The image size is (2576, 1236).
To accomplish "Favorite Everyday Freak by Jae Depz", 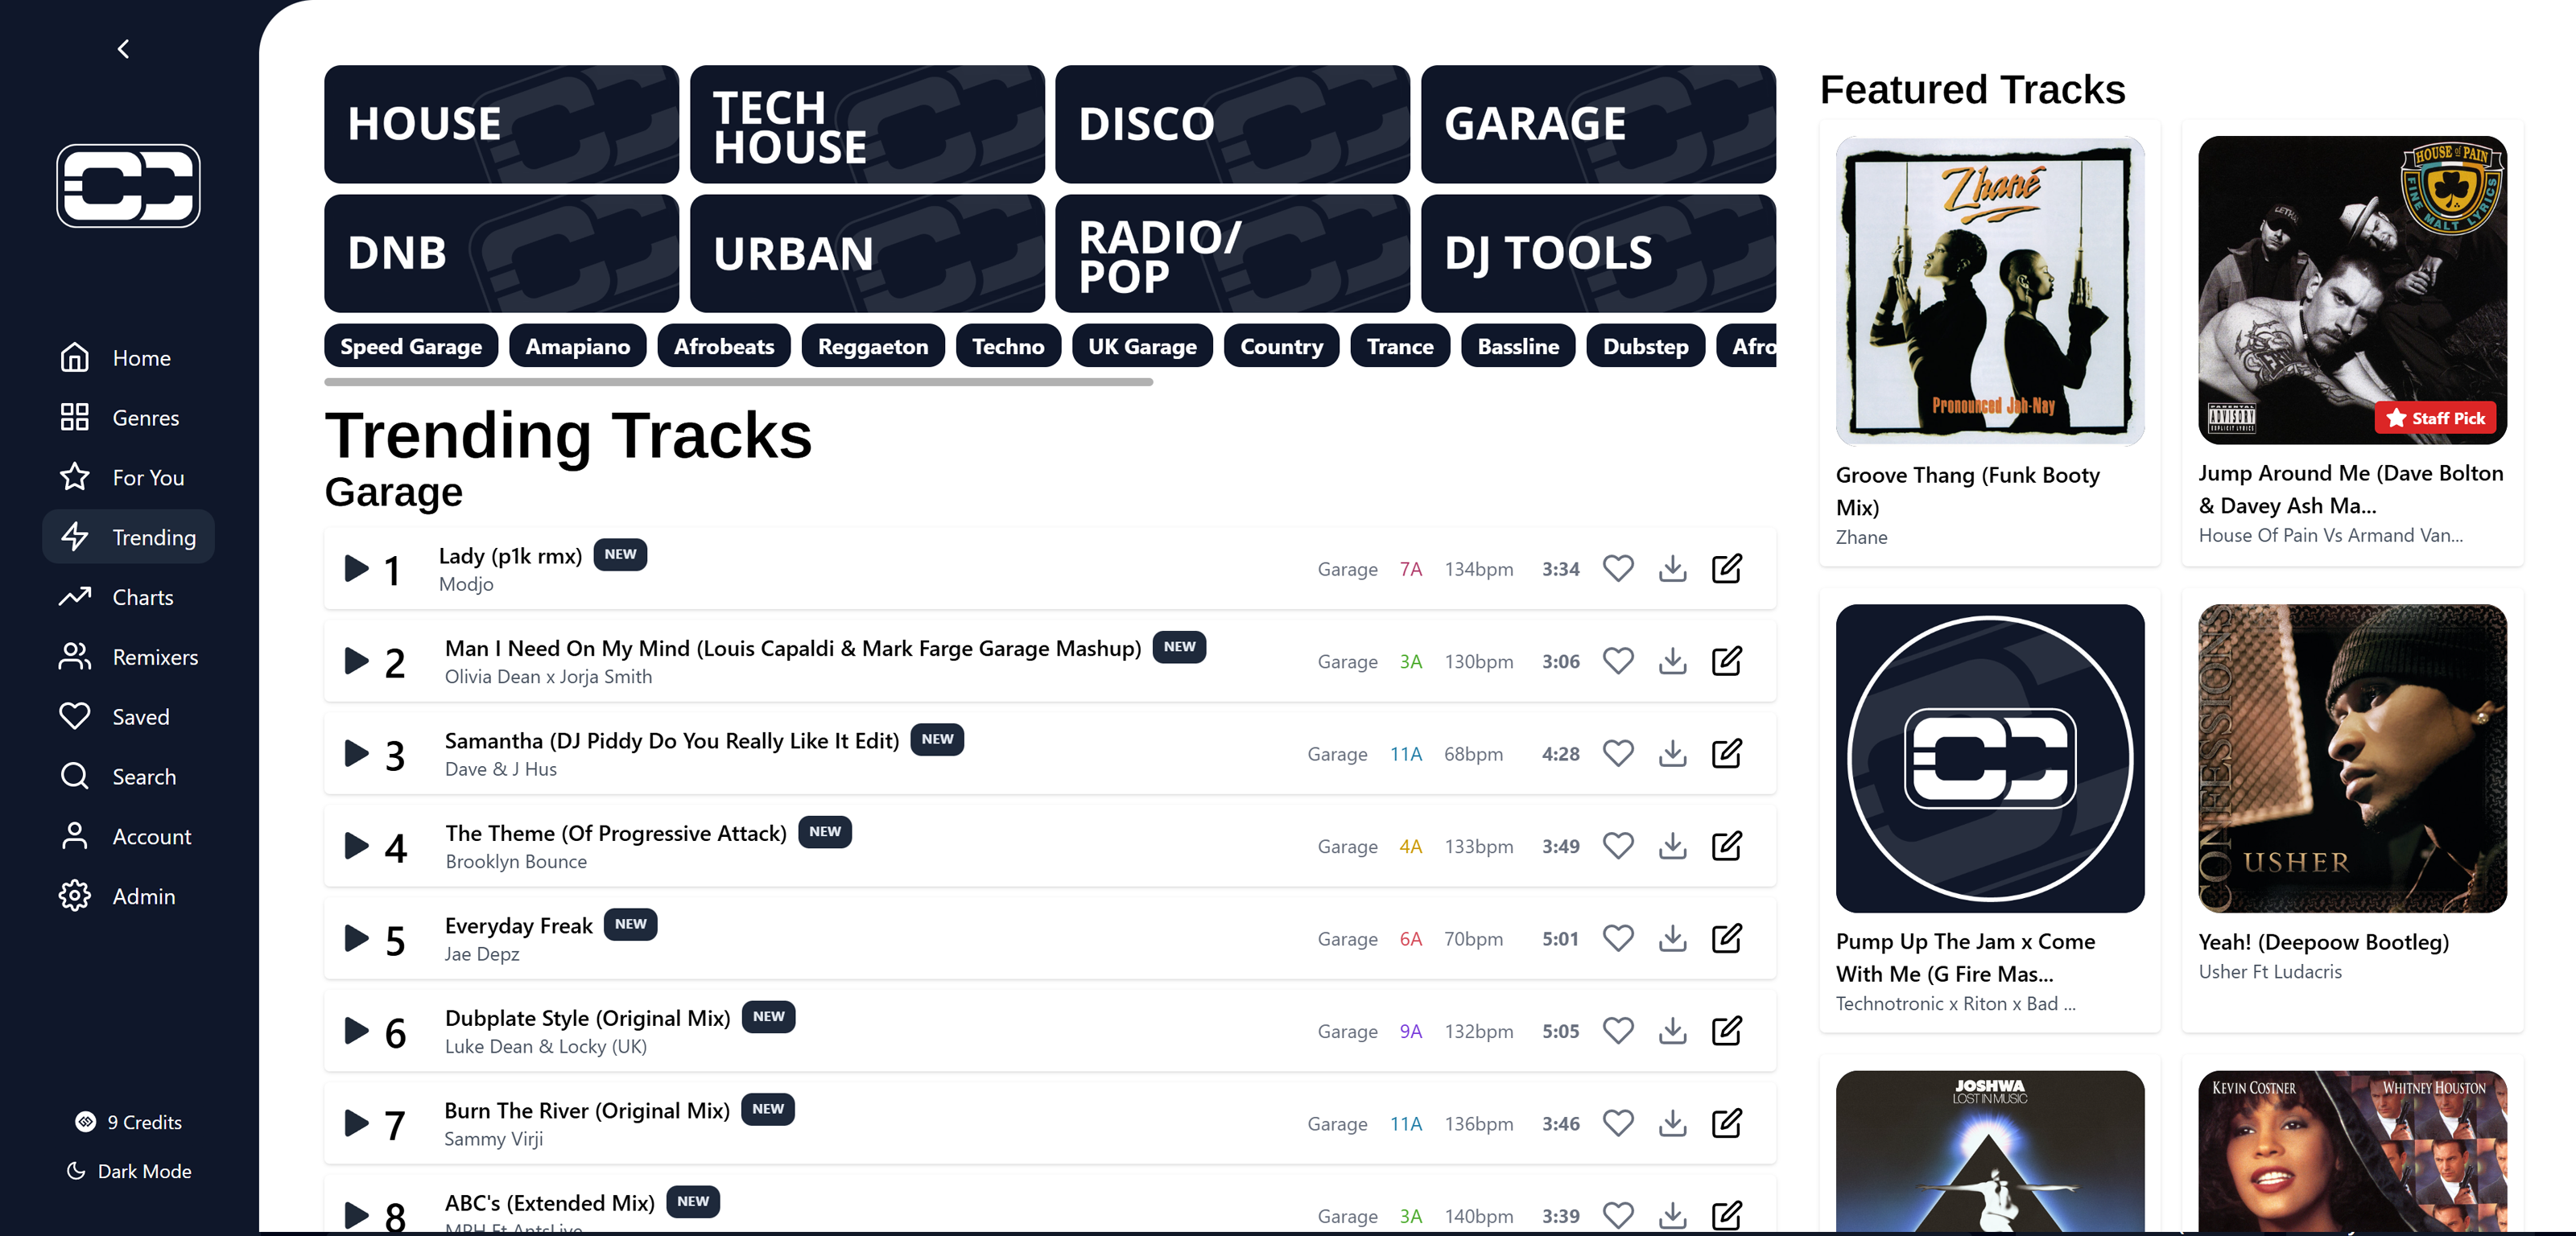I will point(1618,938).
